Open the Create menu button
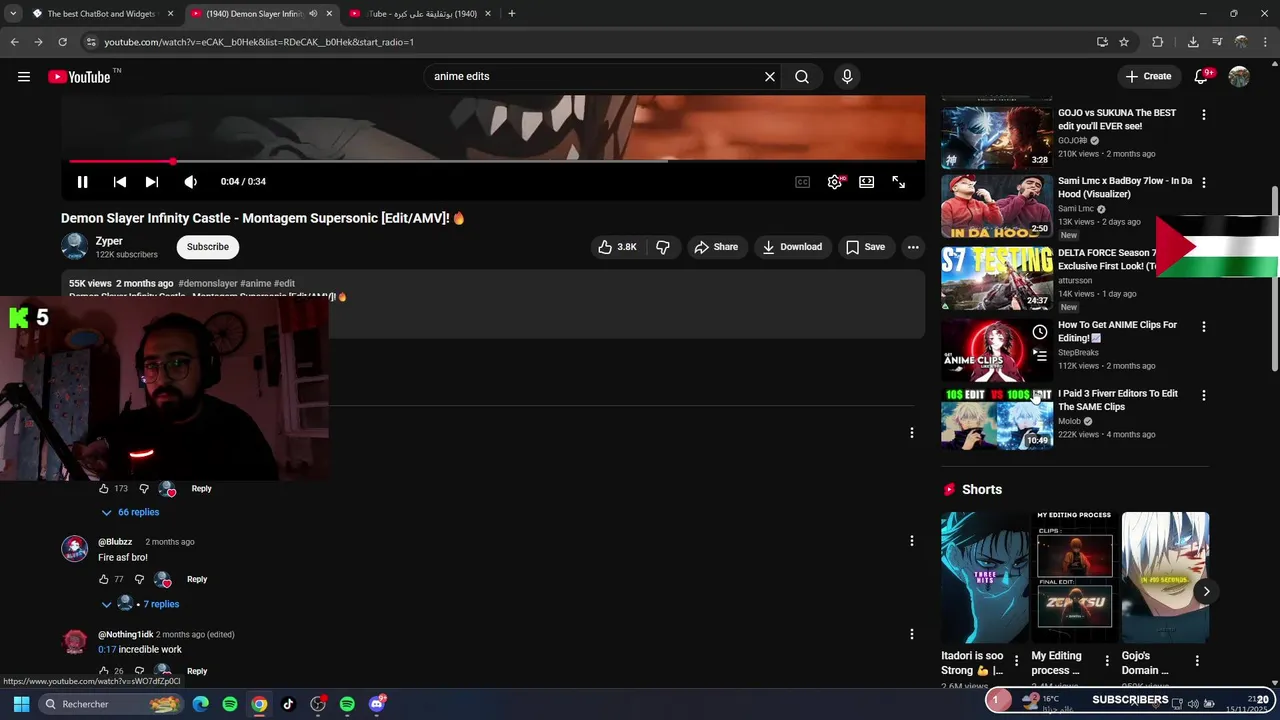 pos(1148,76)
